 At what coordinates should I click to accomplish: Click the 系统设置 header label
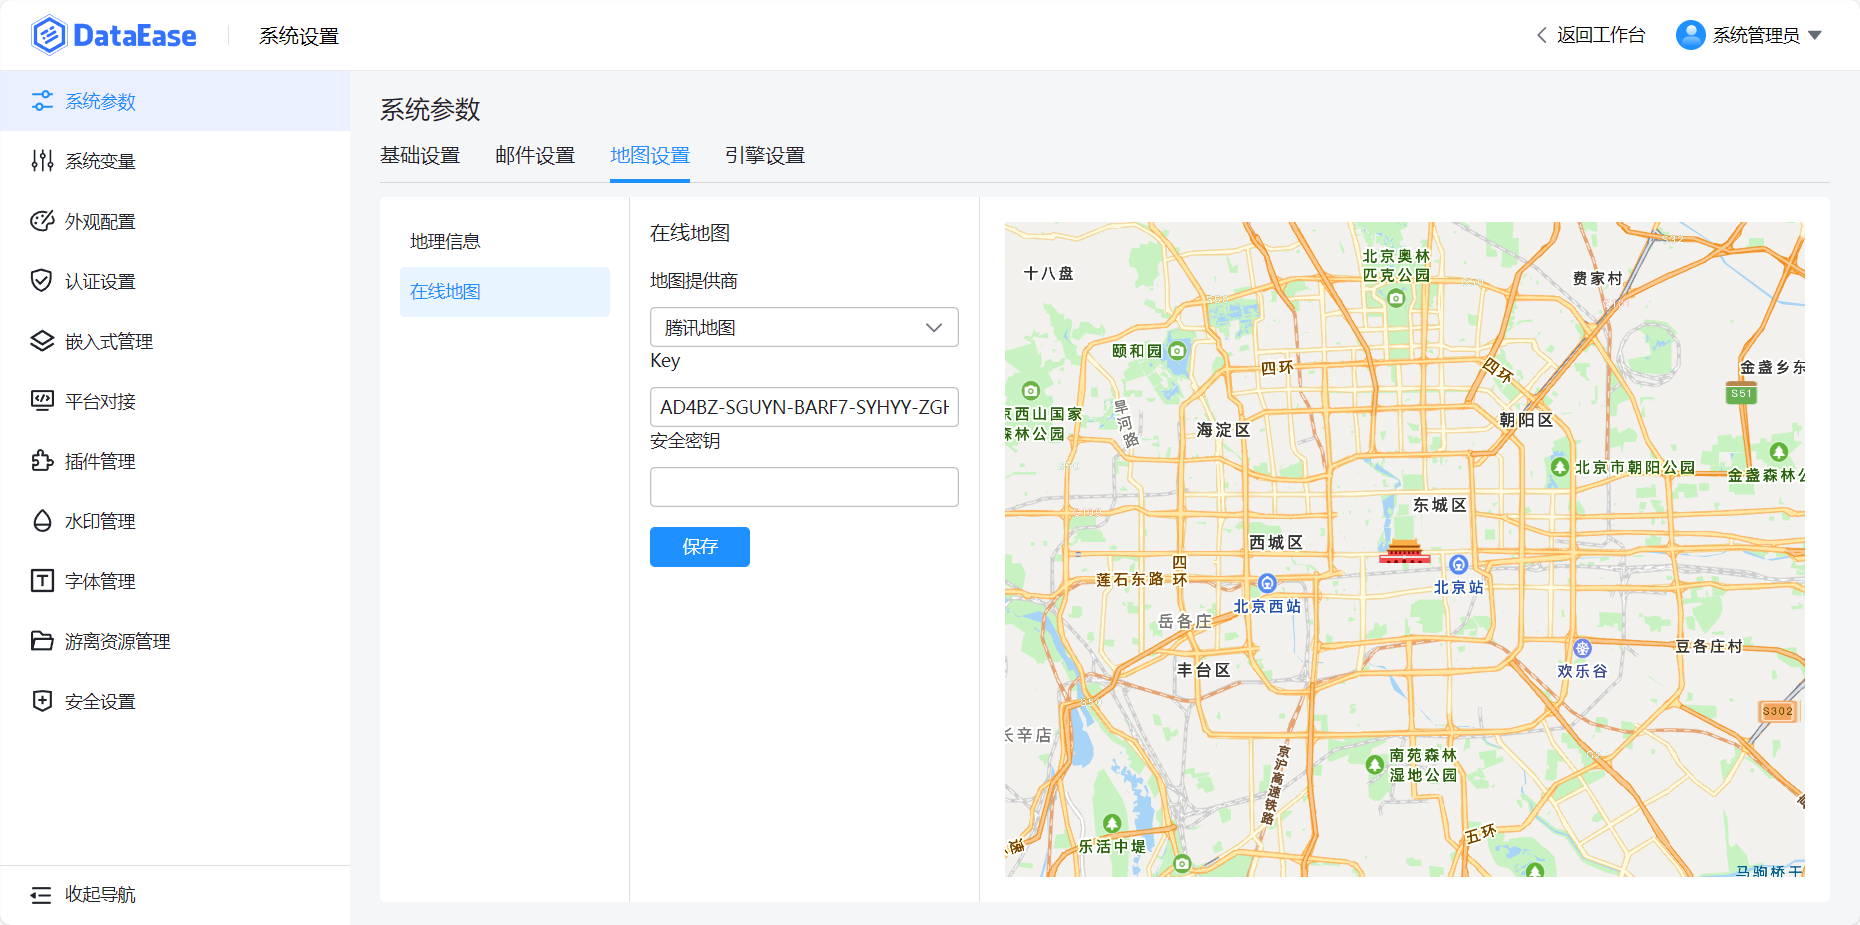299,36
